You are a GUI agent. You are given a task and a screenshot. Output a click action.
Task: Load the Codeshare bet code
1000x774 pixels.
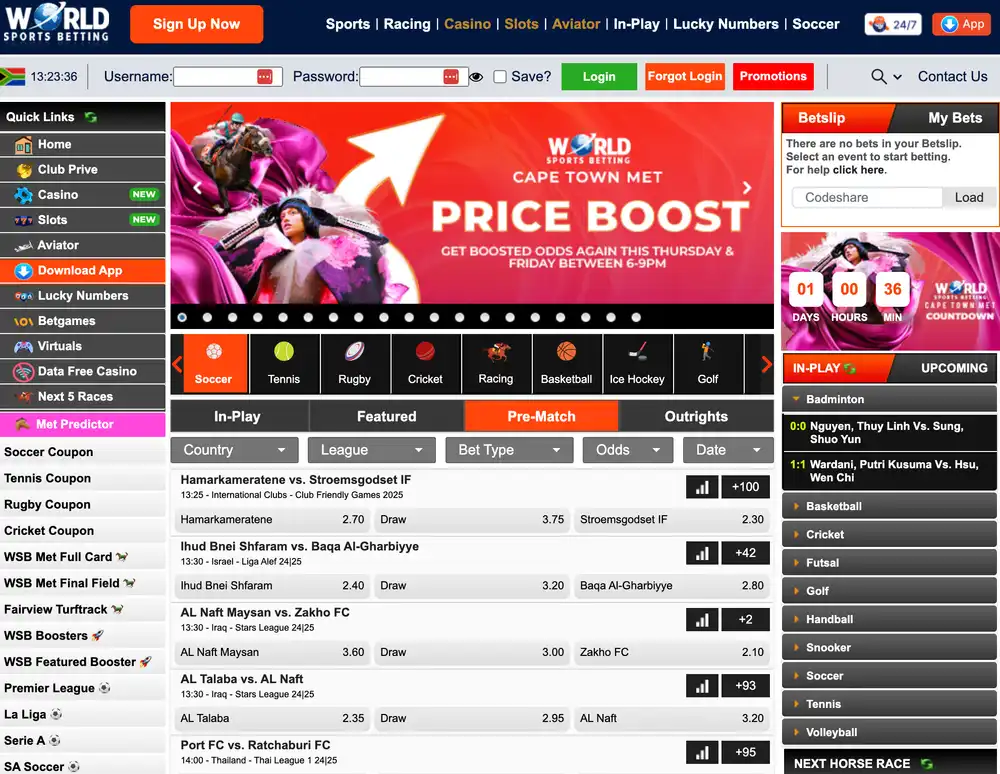(968, 198)
